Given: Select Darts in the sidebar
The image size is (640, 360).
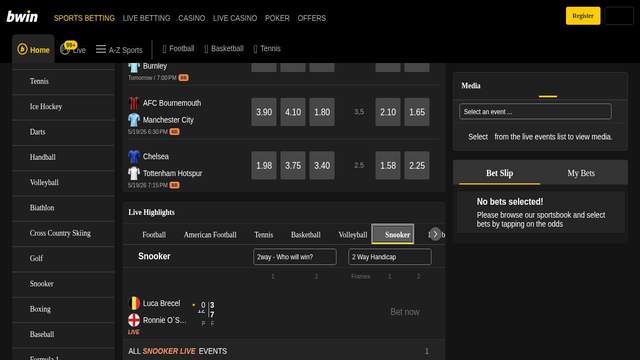Looking at the screenshot, I should tap(63, 132).
